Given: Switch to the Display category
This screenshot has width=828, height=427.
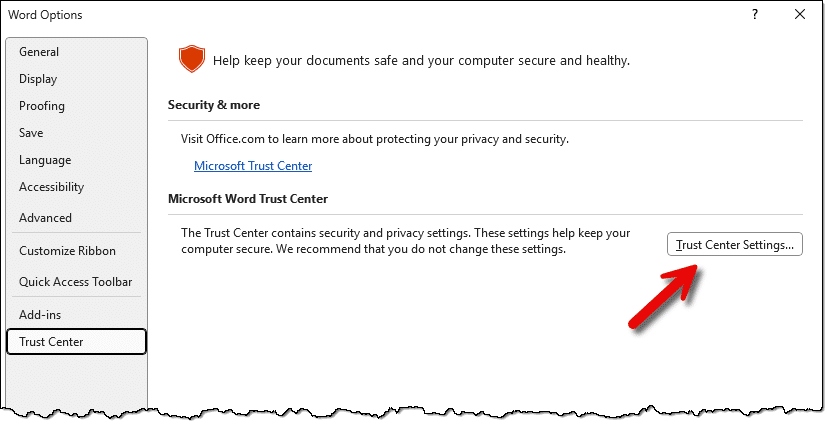Looking at the screenshot, I should click(38, 79).
